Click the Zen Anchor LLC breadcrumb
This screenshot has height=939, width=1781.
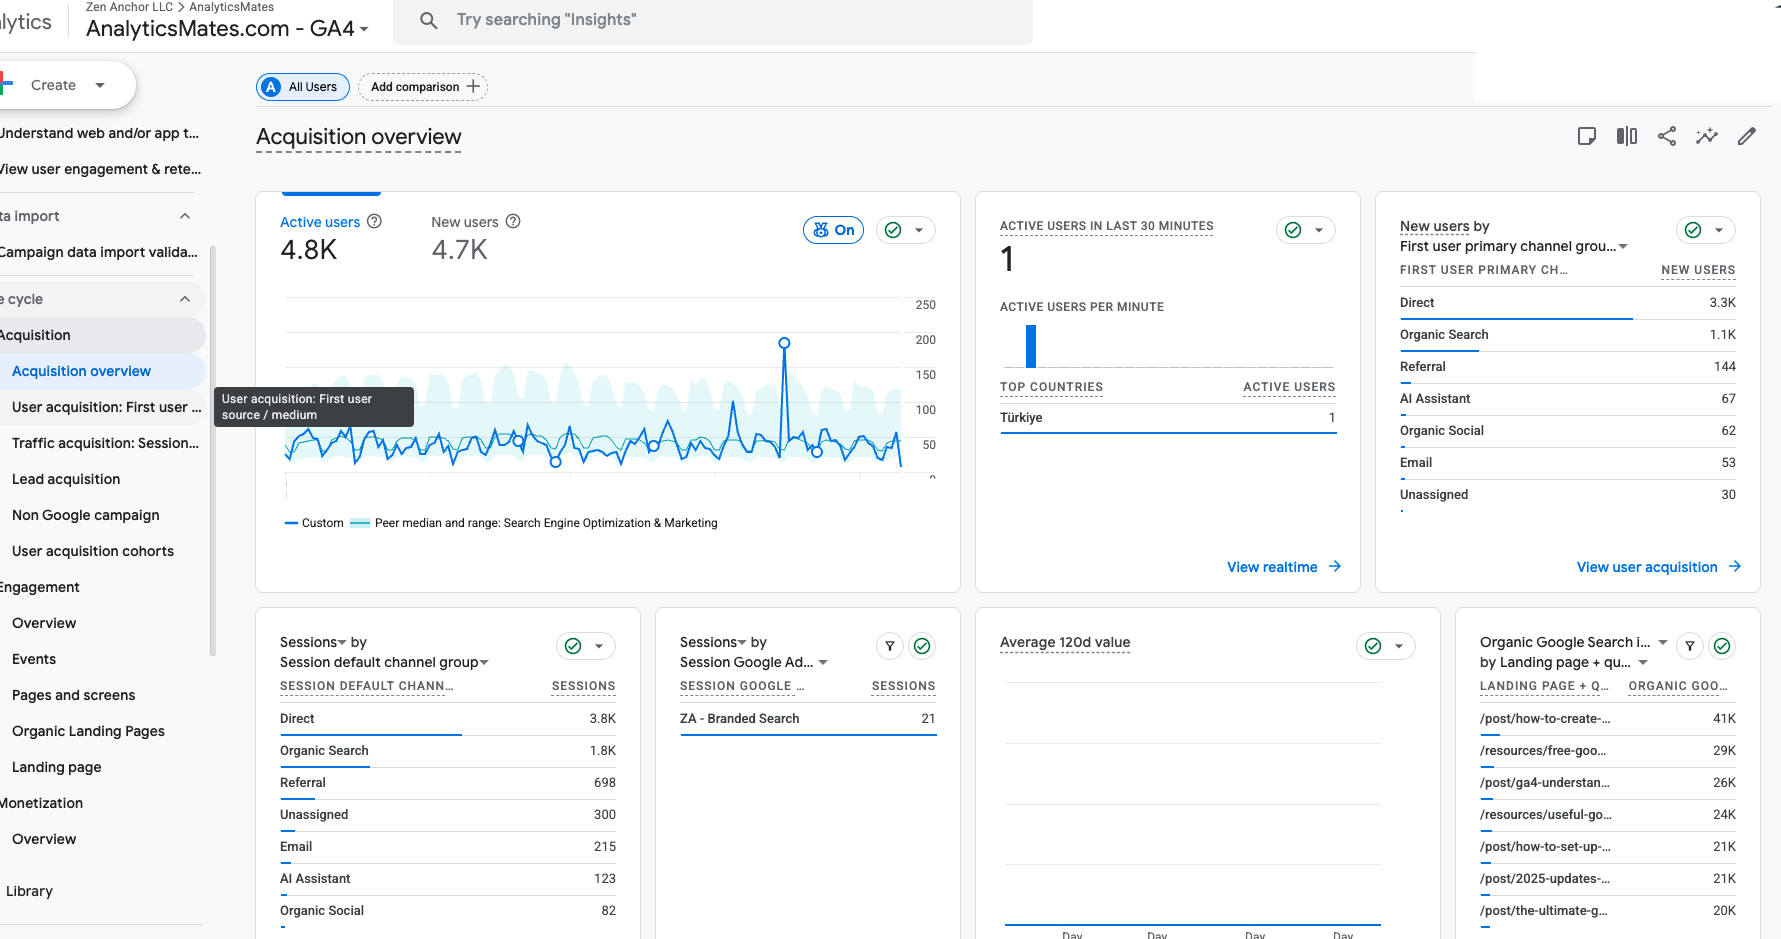coord(129,7)
